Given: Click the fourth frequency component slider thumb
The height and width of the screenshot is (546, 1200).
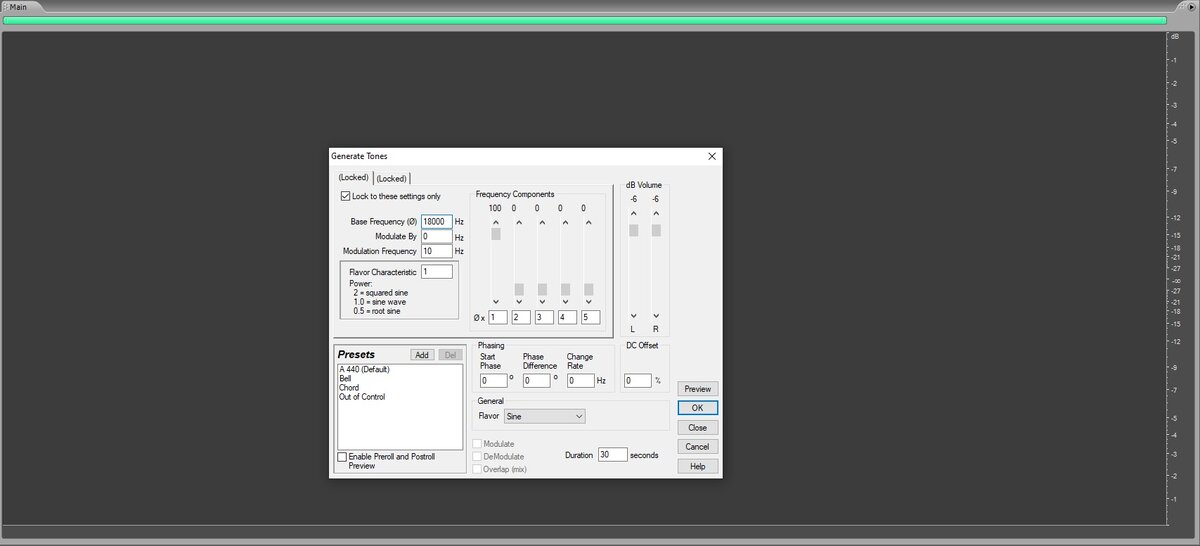Looking at the screenshot, I should click(x=564, y=290).
